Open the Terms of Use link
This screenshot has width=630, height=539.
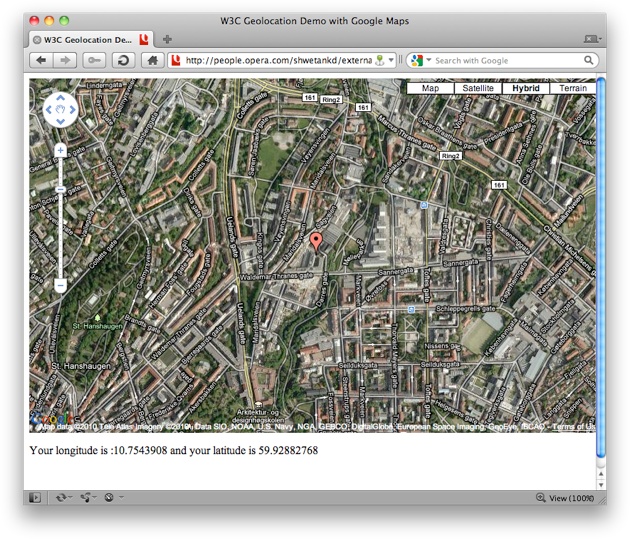(x=574, y=427)
